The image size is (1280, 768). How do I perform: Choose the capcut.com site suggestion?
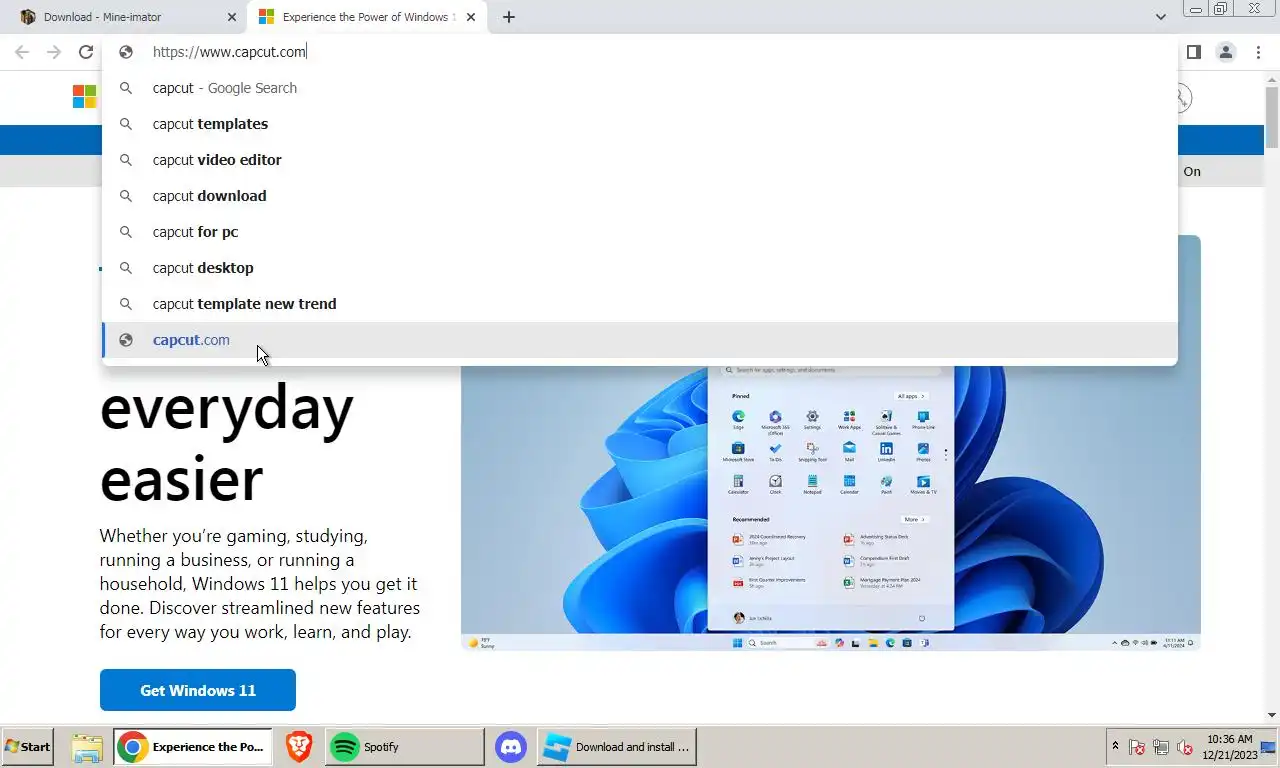pyautogui.click(x=640, y=340)
